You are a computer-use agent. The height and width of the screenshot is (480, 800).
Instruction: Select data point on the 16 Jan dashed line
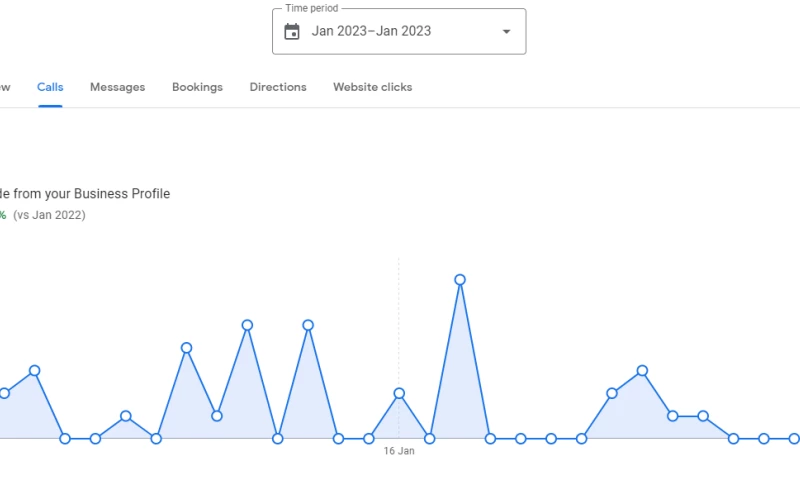399,393
